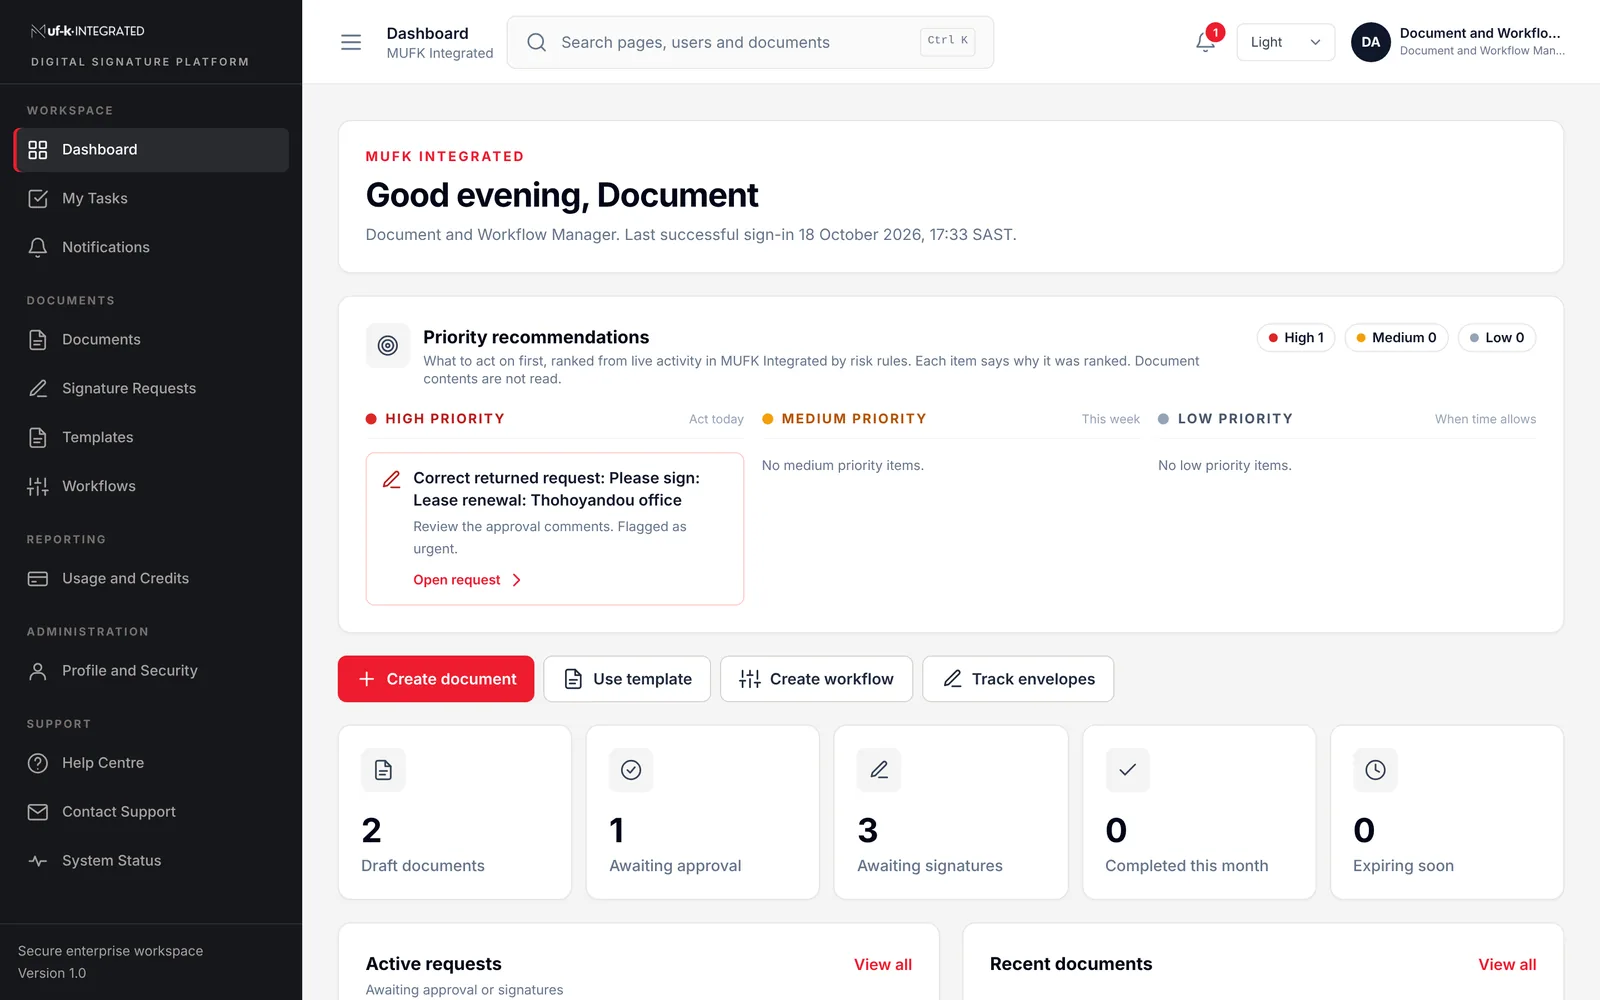The width and height of the screenshot is (1600, 1000).
Task: Click the 'Draft documents' card label
Action: coord(423,866)
